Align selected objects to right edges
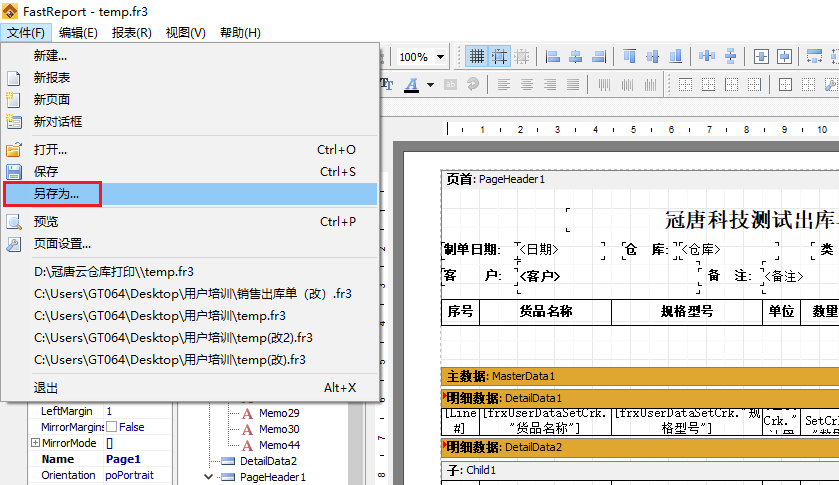The width and height of the screenshot is (839, 485). [599, 56]
